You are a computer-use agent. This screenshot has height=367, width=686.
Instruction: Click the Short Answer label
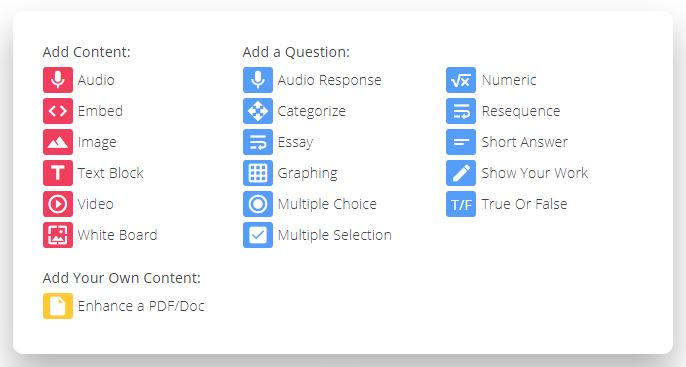pyautogui.click(x=525, y=142)
